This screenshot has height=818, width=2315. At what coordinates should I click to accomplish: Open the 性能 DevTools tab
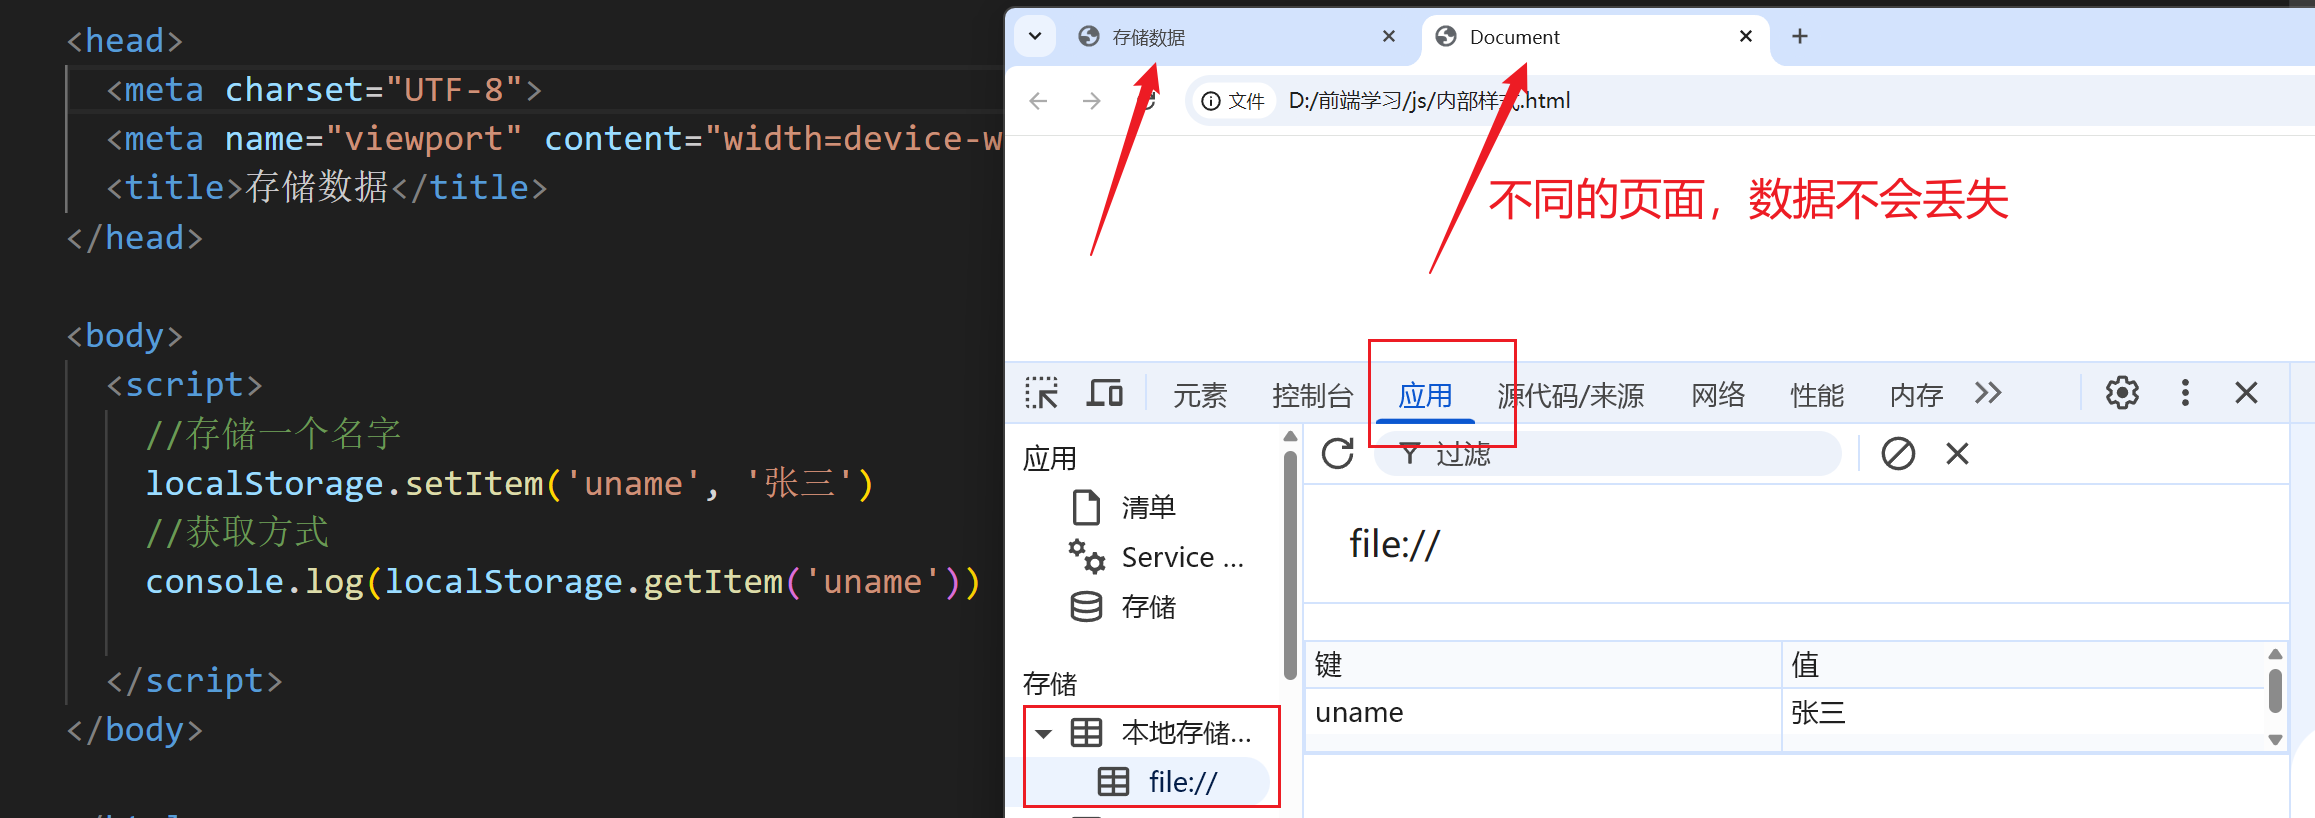1817,396
